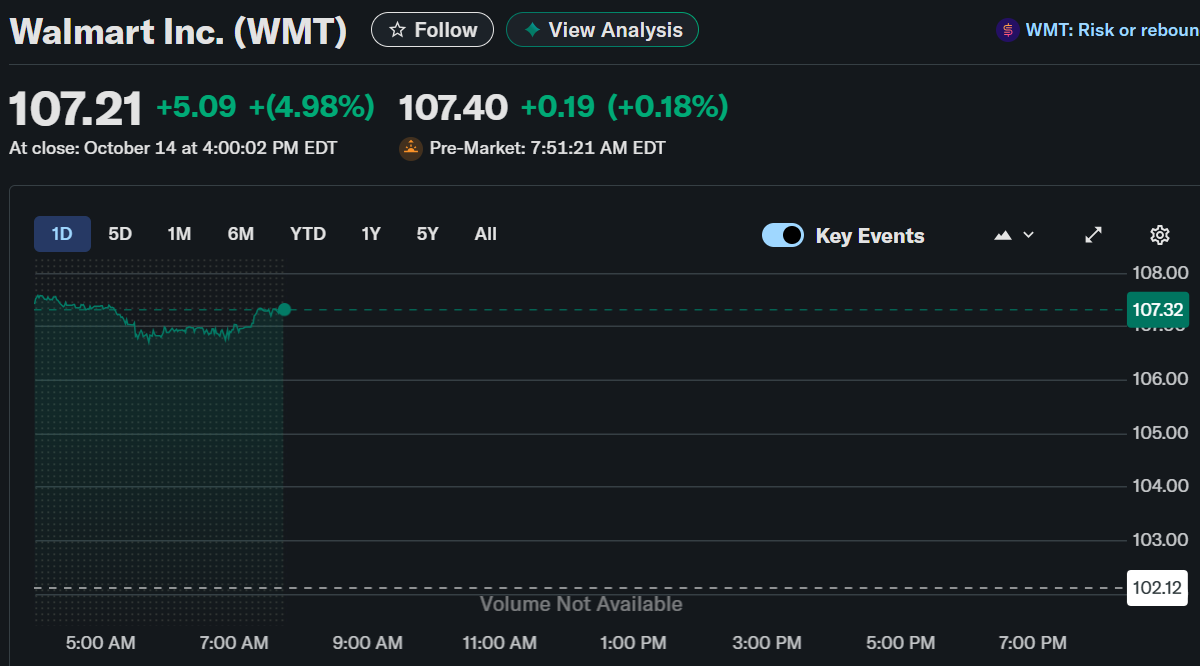The height and width of the screenshot is (666, 1200).
Task: Click the pre-market sunrise icon
Action: point(411,148)
